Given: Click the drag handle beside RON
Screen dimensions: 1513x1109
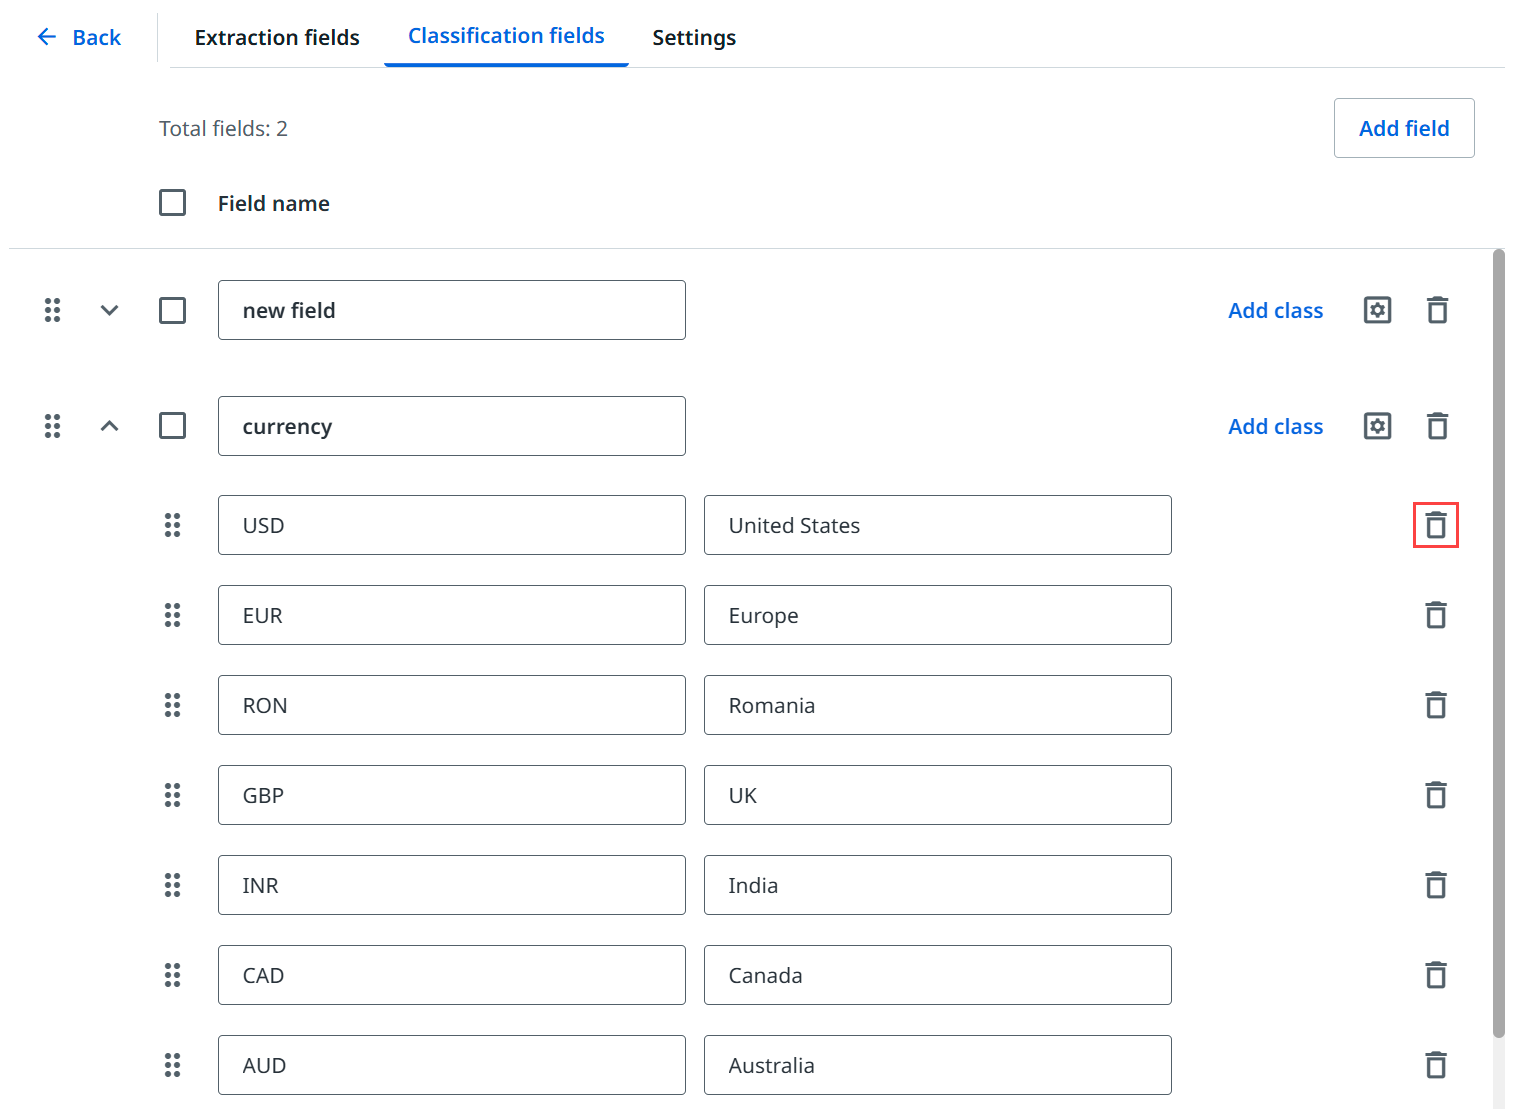Looking at the screenshot, I should click(x=172, y=705).
